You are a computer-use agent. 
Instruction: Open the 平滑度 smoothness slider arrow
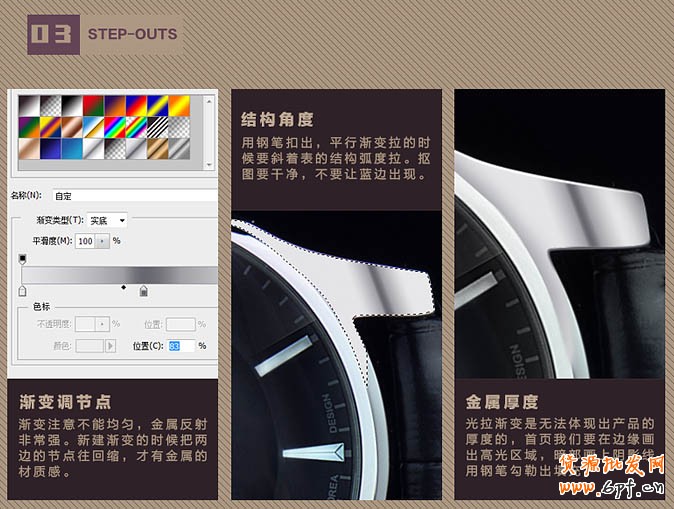tap(102, 241)
